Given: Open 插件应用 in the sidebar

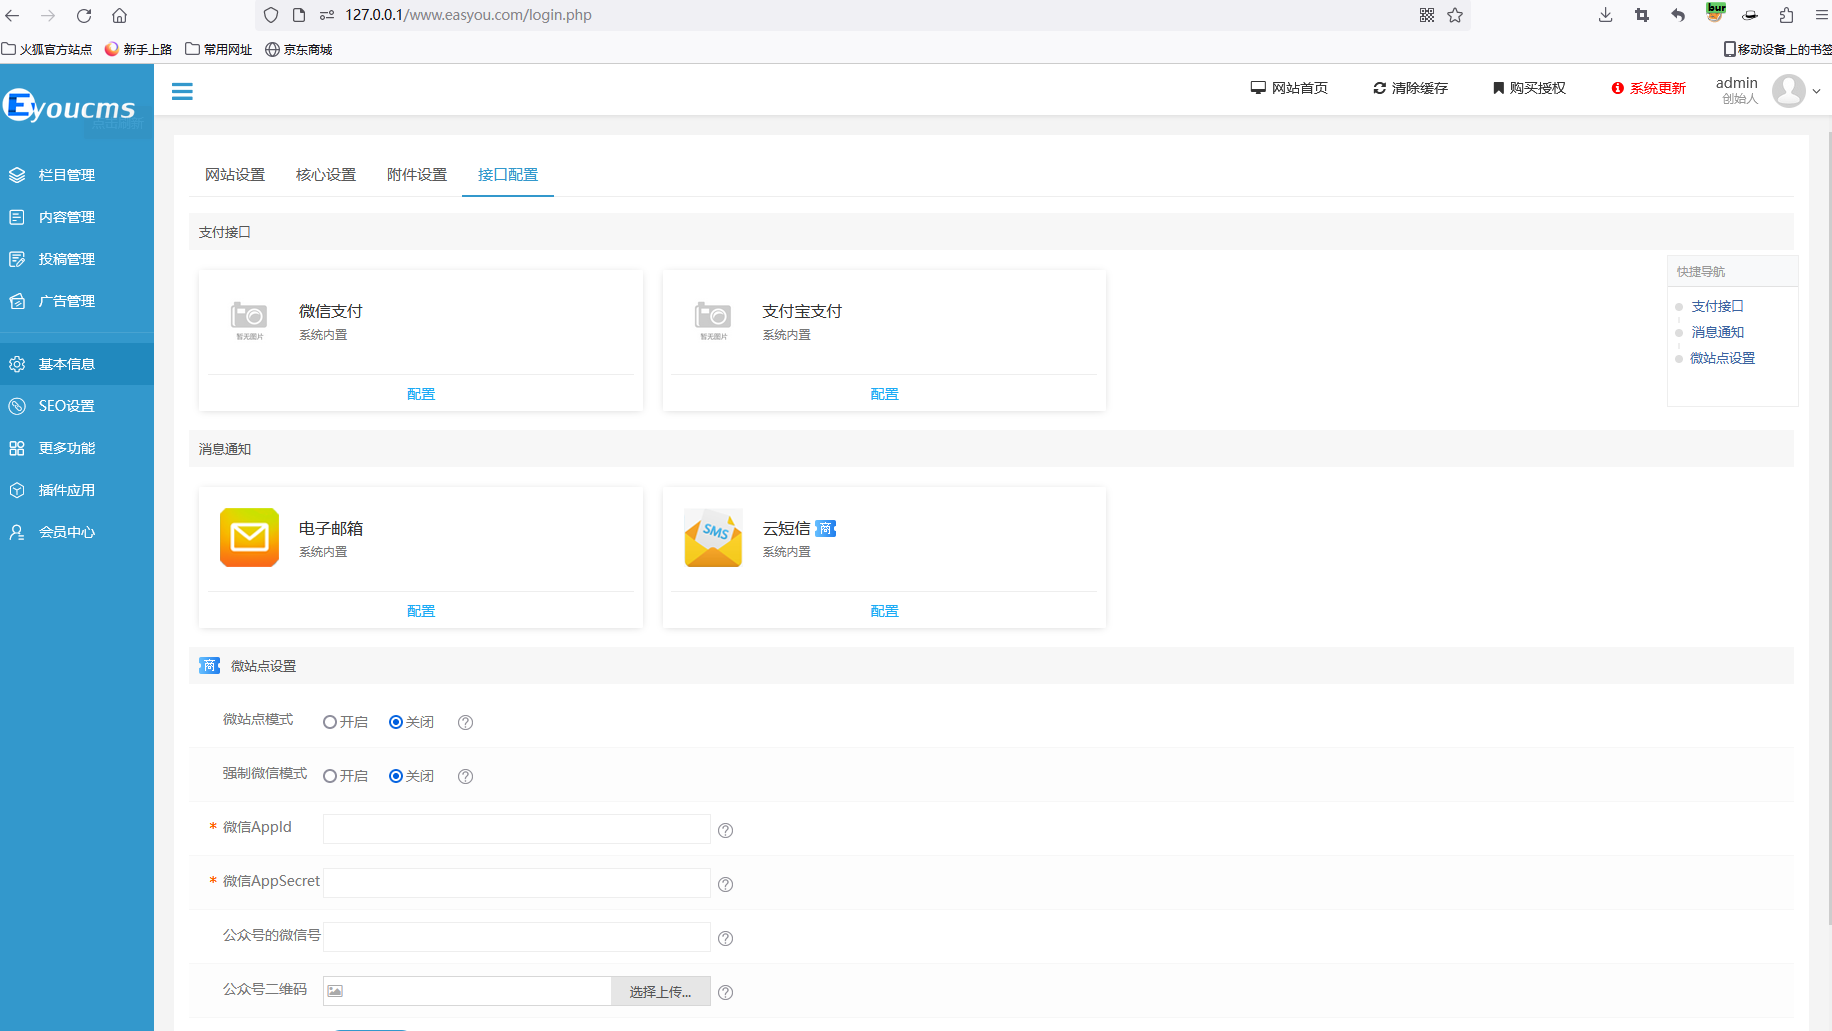Looking at the screenshot, I should pos(77,490).
